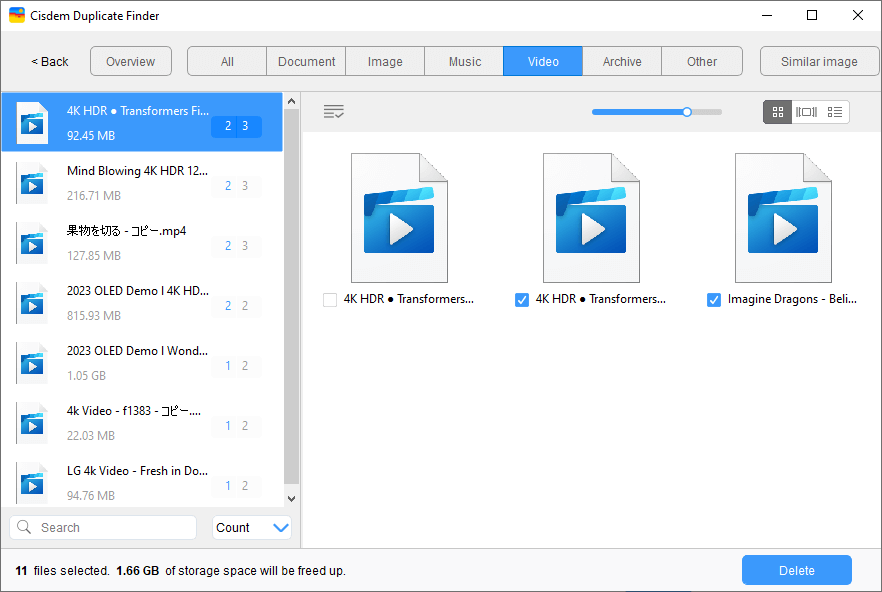The image size is (882, 592).
Task: Switch to the Music tab
Action: pyautogui.click(x=464, y=61)
